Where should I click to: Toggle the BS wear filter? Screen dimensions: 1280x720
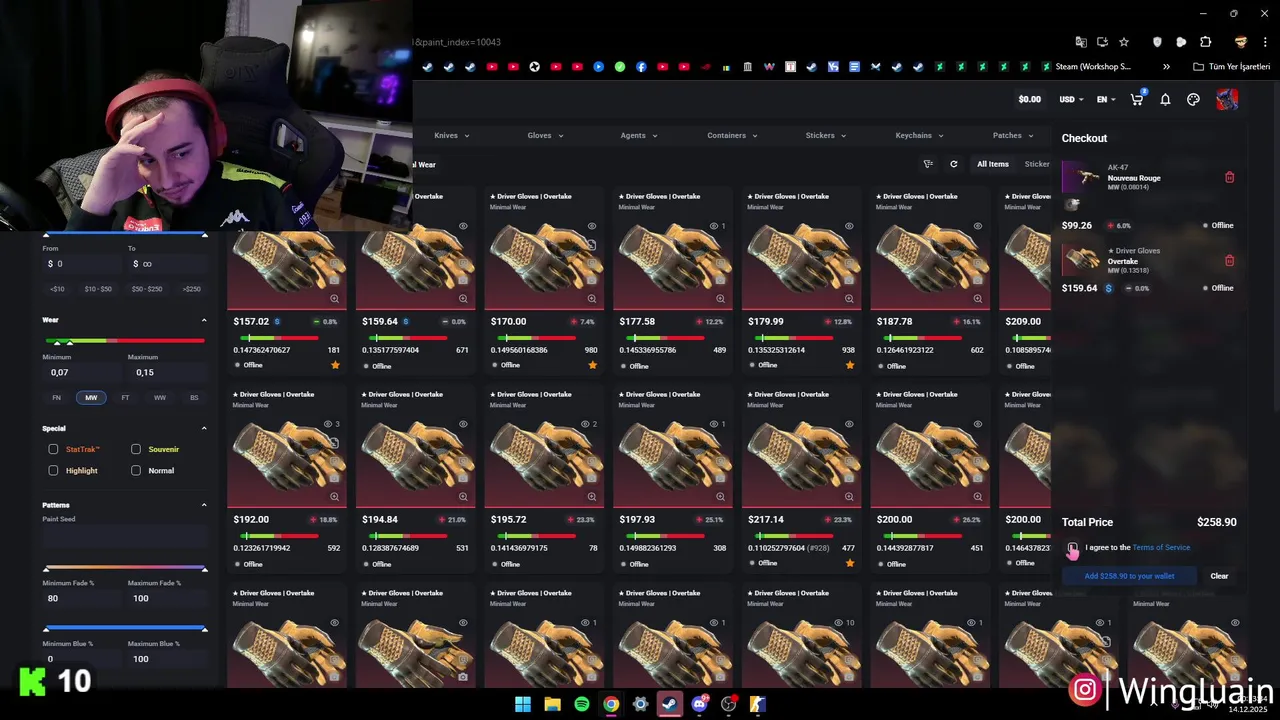pyautogui.click(x=194, y=397)
